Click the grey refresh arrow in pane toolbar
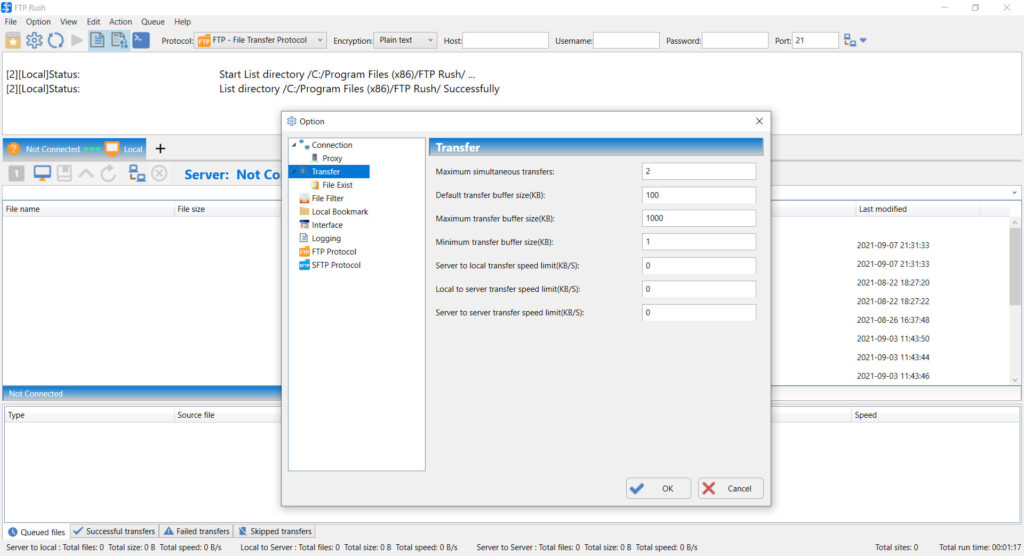This screenshot has height=556, width=1024. (x=108, y=173)
